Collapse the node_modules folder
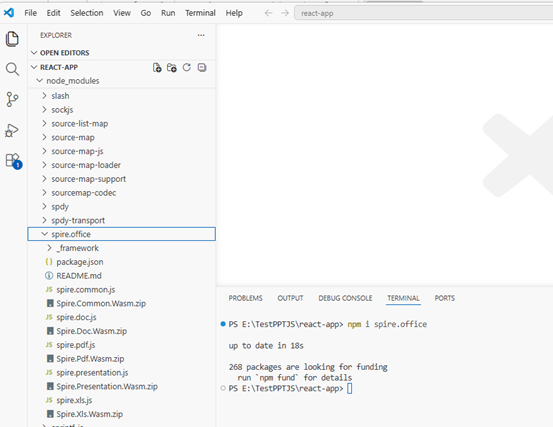Viewport: 553px width, 427px height. point(122,81)
